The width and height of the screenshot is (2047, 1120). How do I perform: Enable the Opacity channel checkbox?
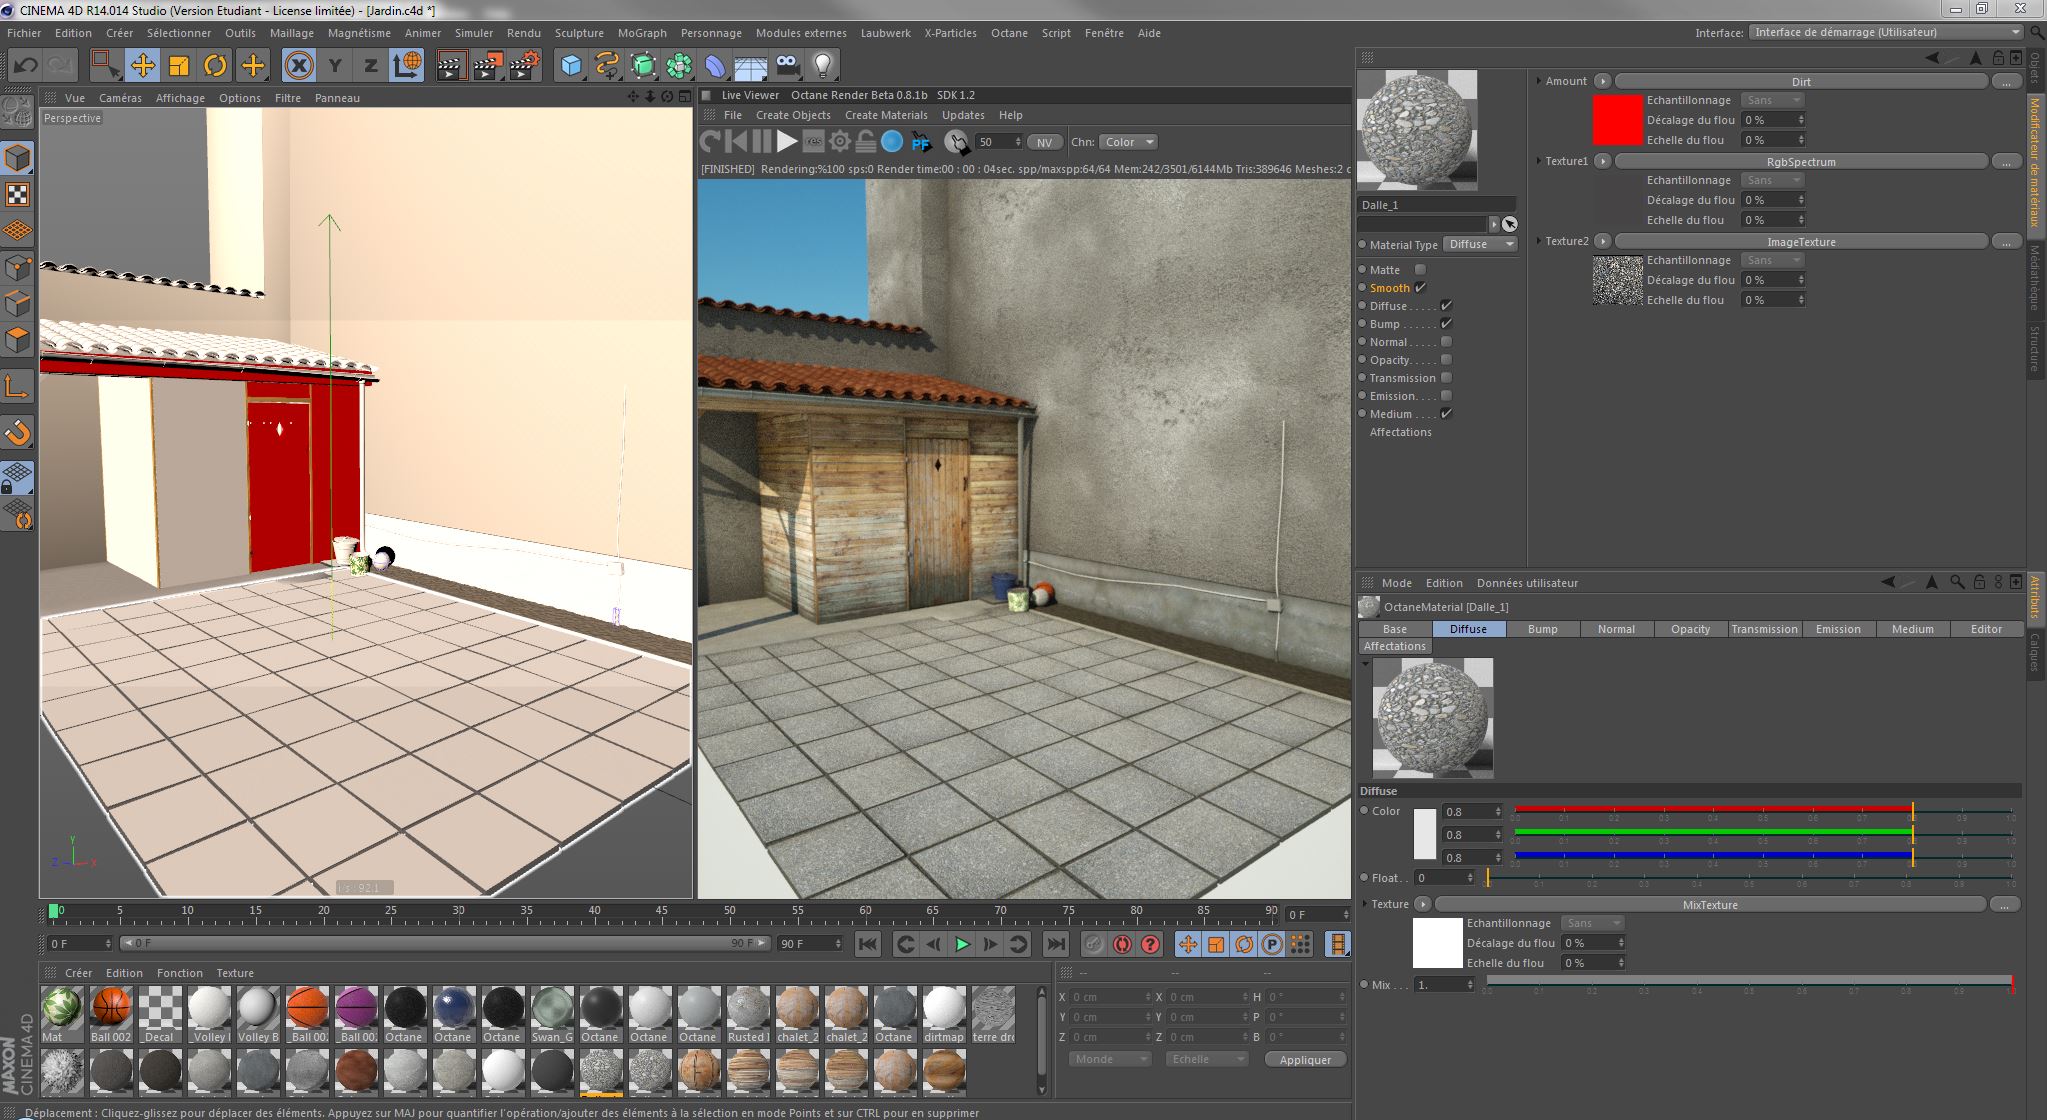tap(1446, 360)
